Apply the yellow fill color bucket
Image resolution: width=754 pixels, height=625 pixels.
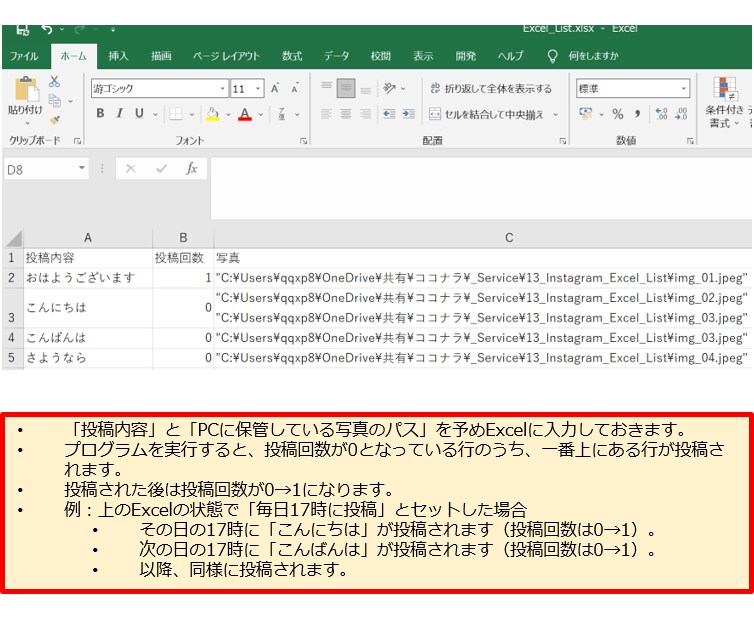point(213,114)
